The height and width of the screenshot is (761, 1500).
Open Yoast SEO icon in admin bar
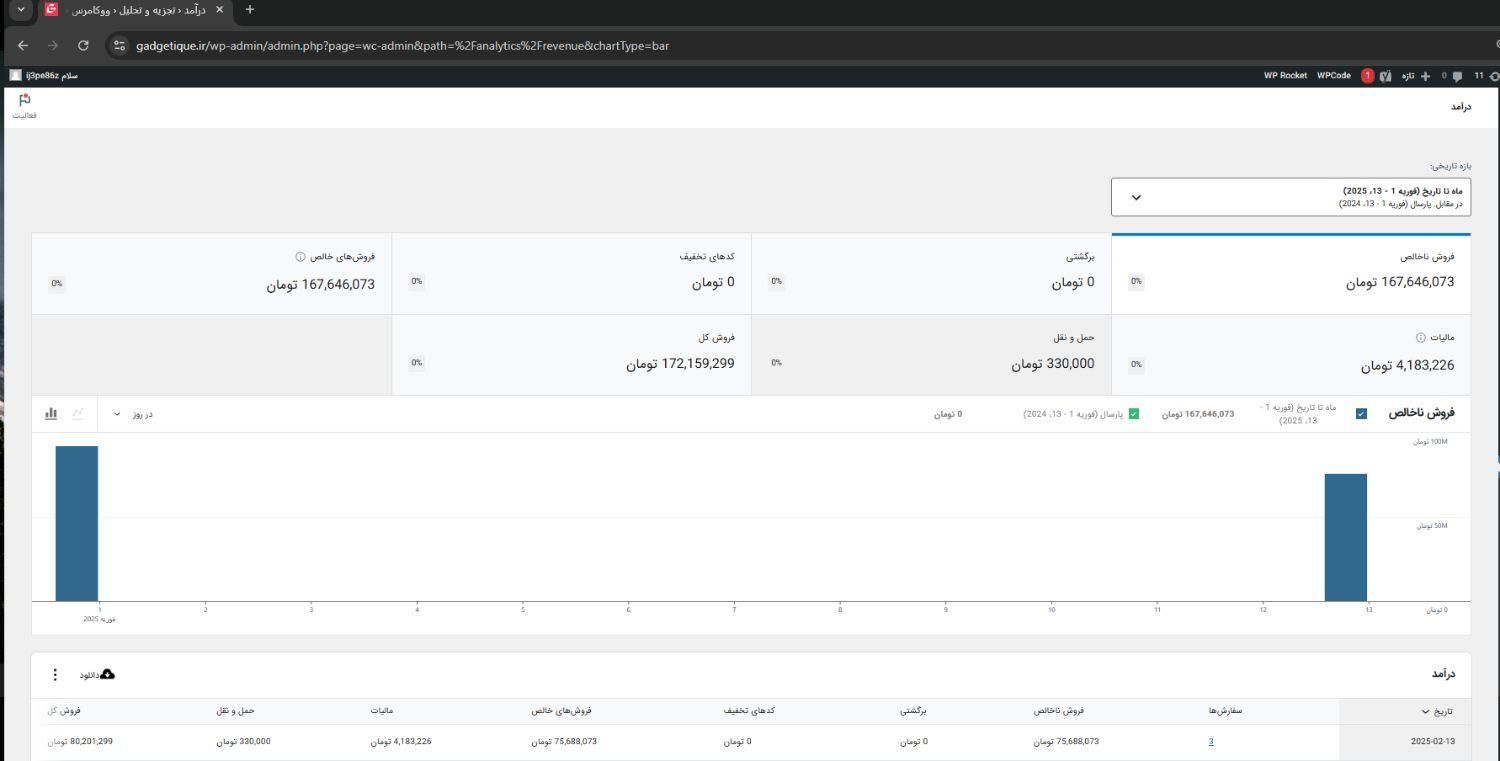click(1386, 76)
